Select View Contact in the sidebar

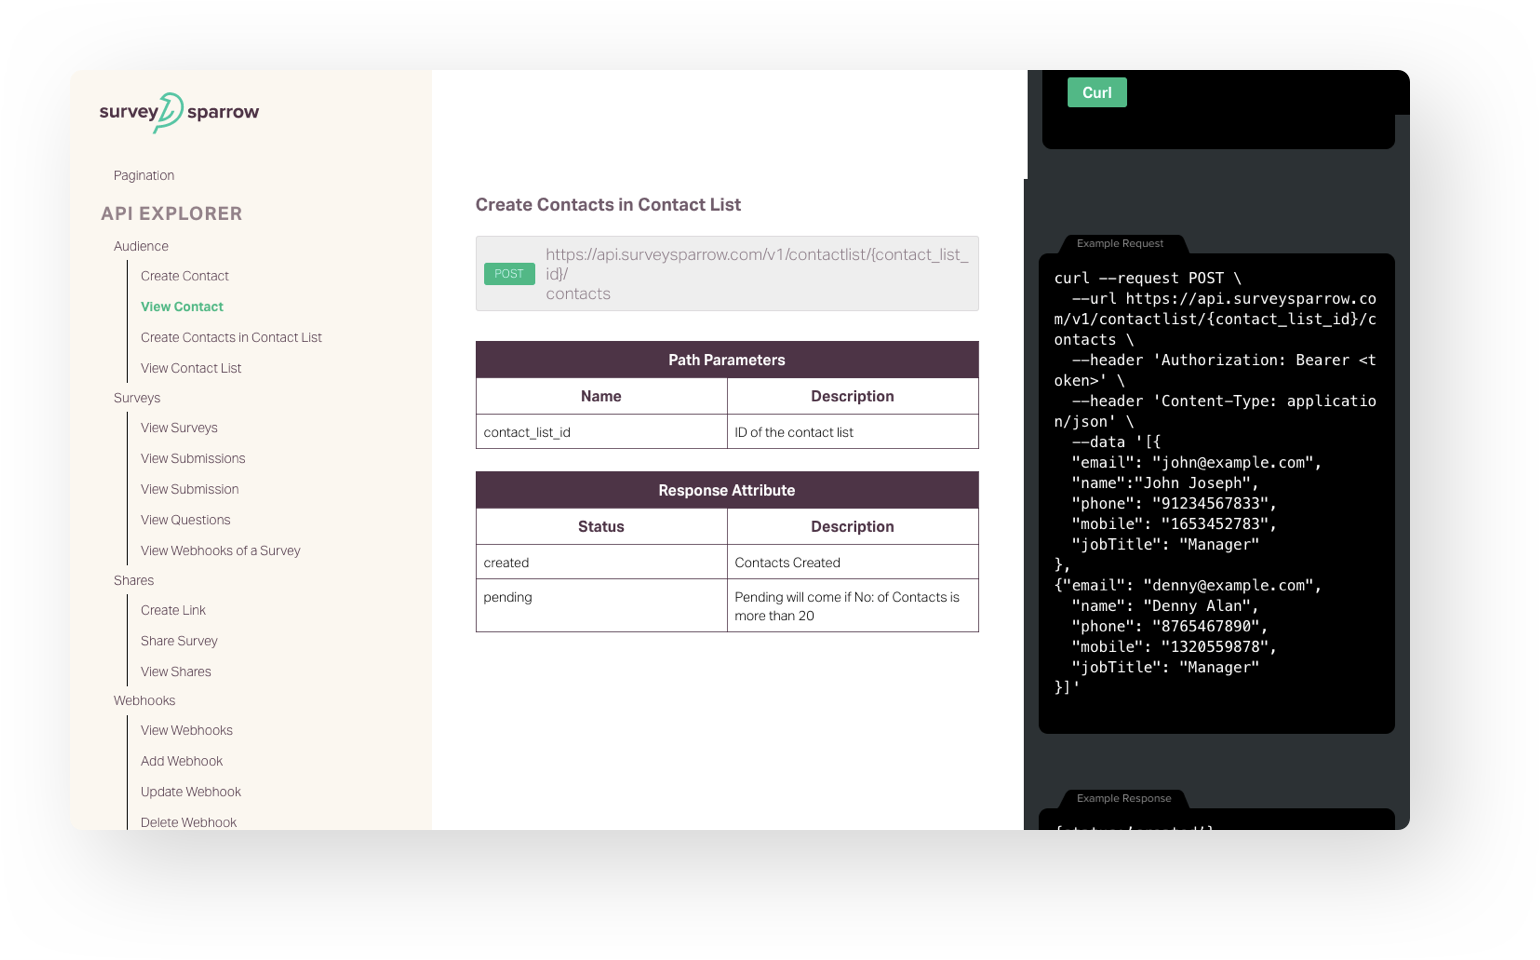click(181, 306)
